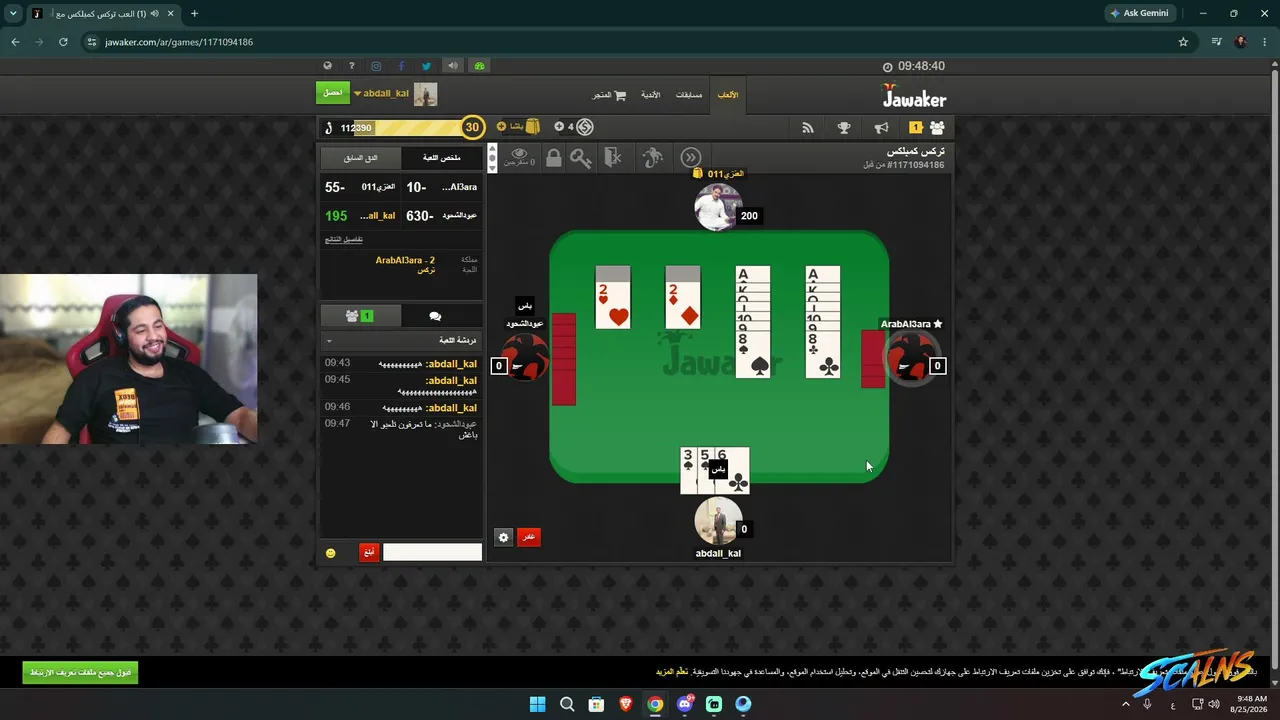Click the red button beside the gear
This screenshot has height=720, width=1280.
tap(528, 537)
